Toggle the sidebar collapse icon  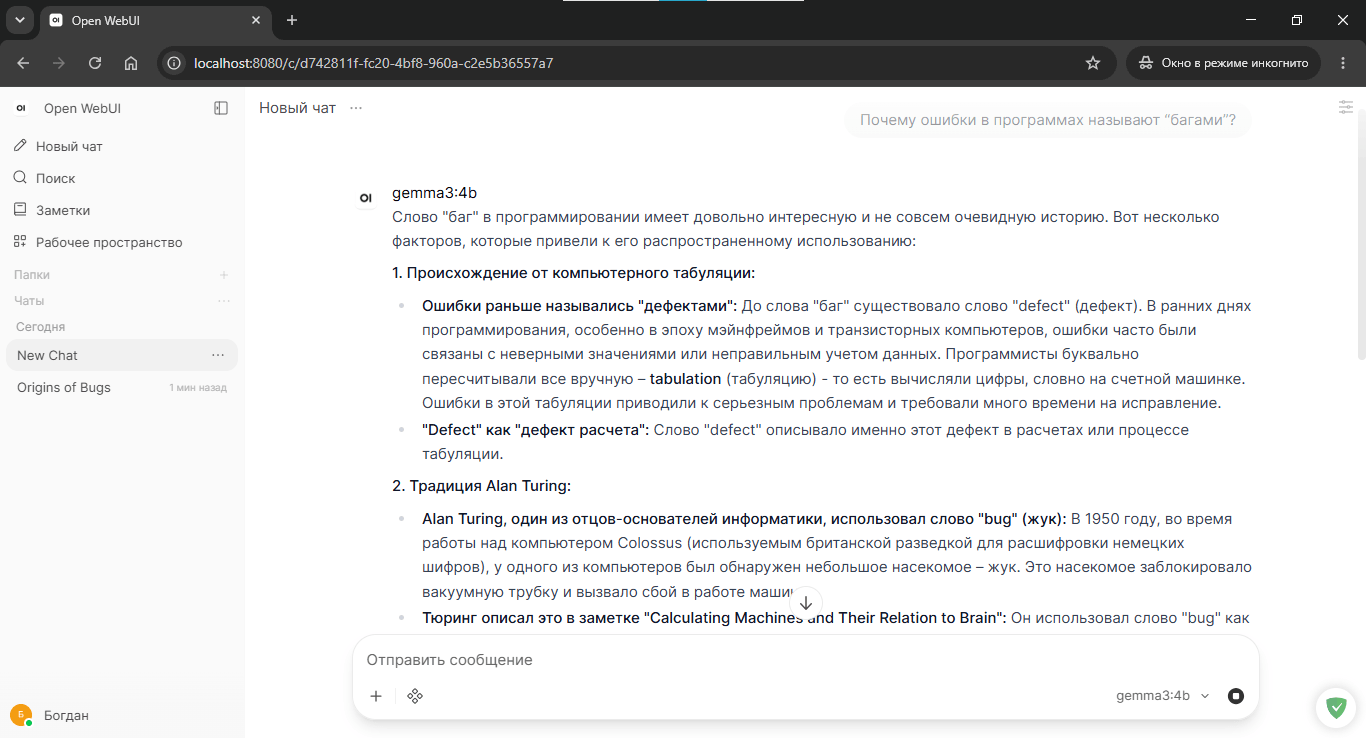pos(221,108)
